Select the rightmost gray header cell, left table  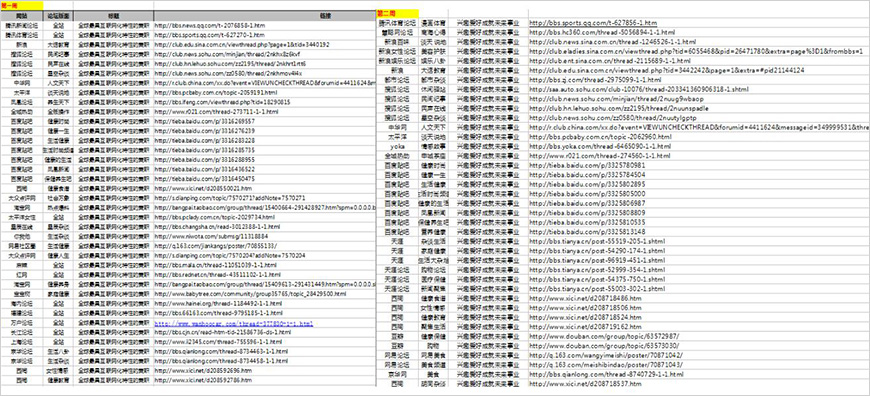coord(265,17)
